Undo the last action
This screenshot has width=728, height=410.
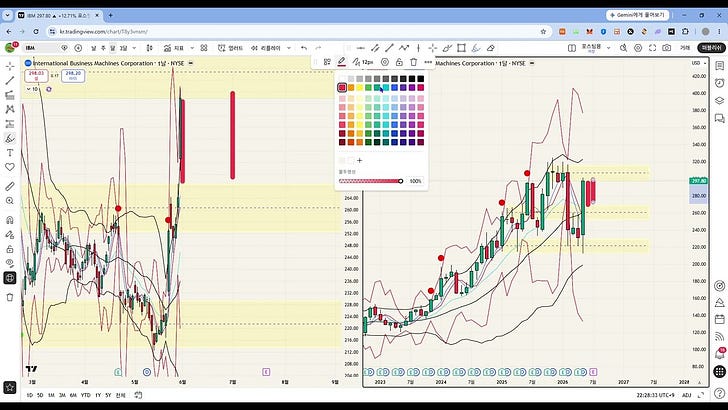tap(304, 48)
